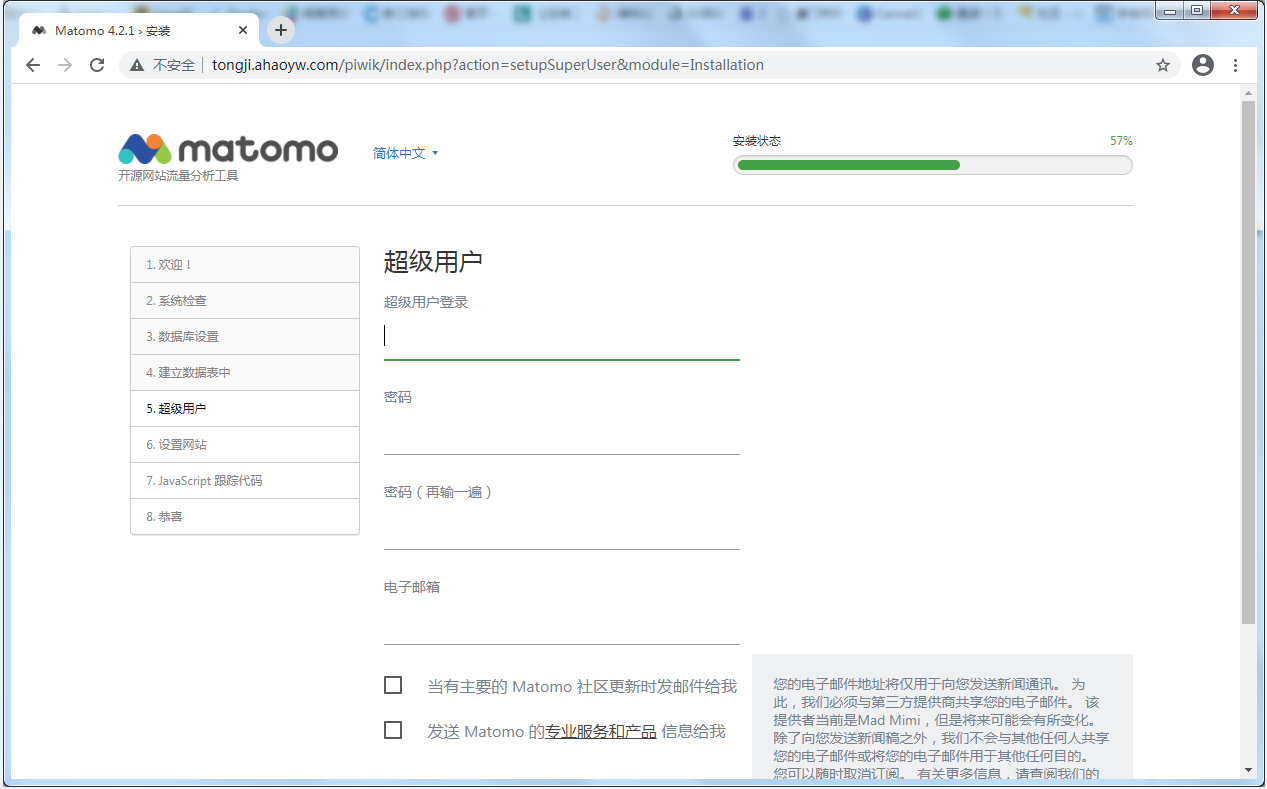Viewport: 1267px width, 789px height.
Task: Open a new tab with the plus button
Action: coord(281,30)
